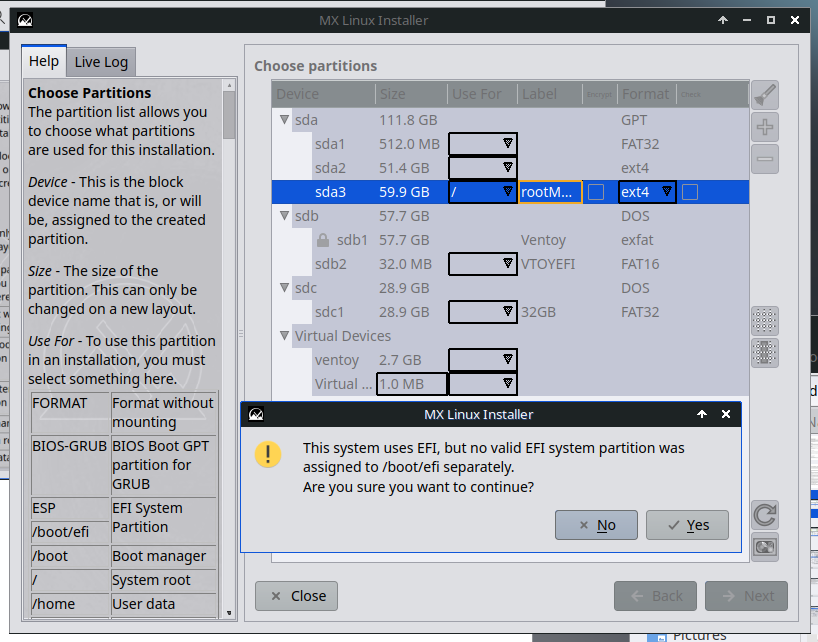The height and width of the screenshot is (642, 818).
Task: Click the lower dotted grid layout icon
Action: click(765, 353)
